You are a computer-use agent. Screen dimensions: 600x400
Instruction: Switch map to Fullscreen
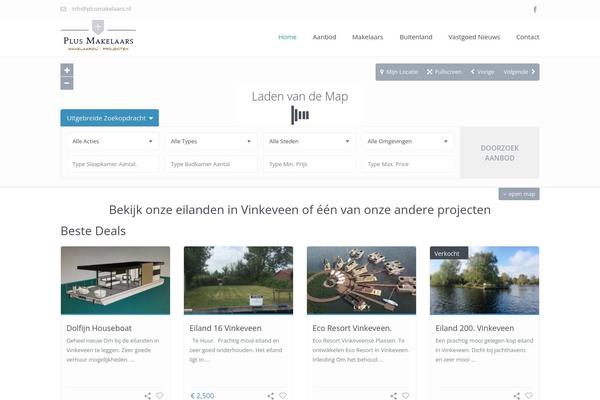point(444,72)
